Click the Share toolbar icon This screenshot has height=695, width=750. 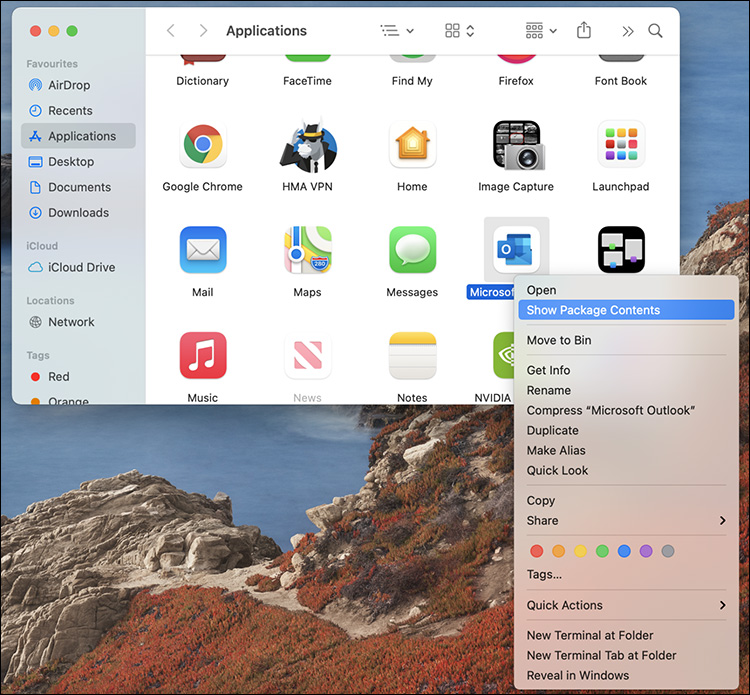584,31
